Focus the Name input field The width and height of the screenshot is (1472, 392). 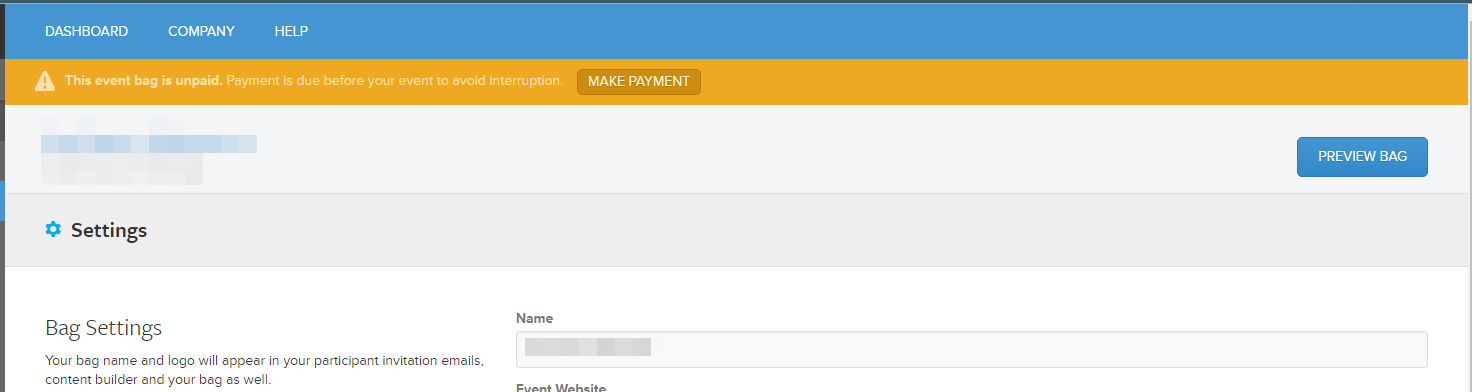[972, 349]
